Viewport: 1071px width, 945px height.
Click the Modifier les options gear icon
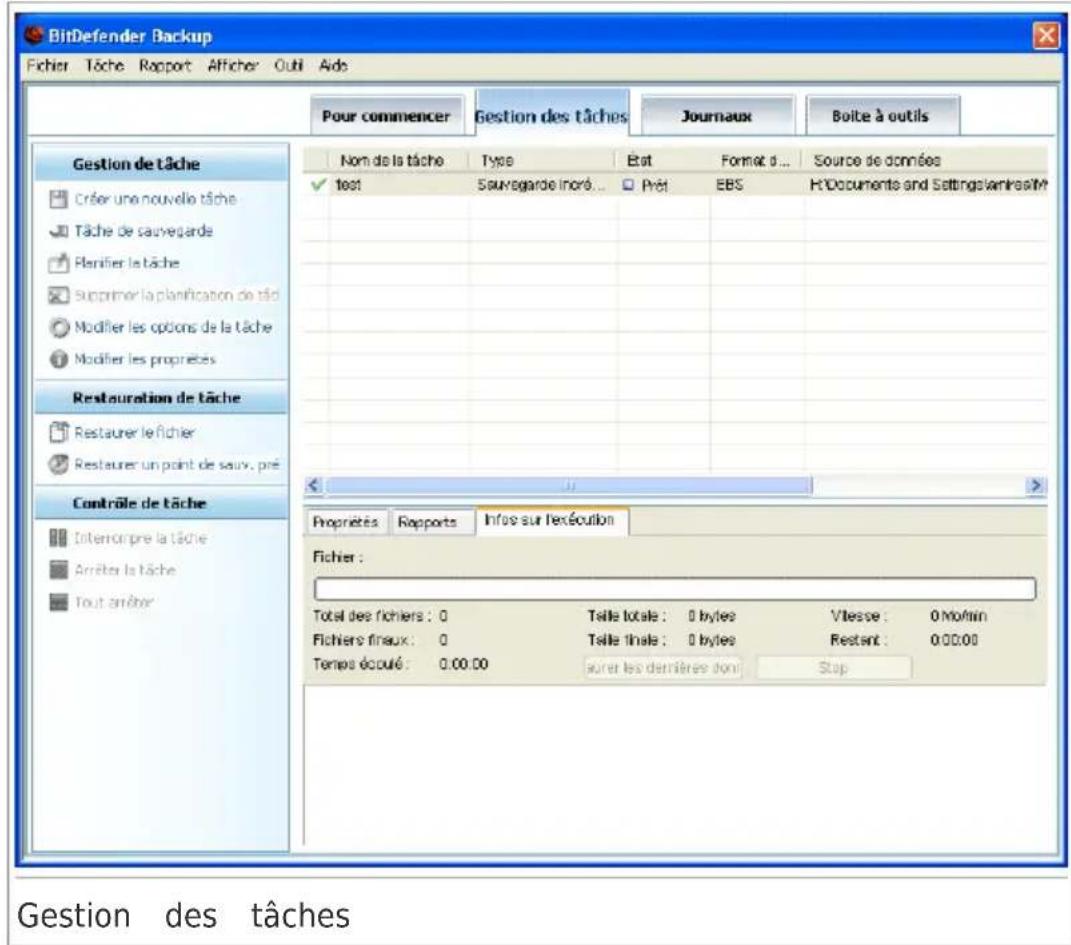point(59,328)
